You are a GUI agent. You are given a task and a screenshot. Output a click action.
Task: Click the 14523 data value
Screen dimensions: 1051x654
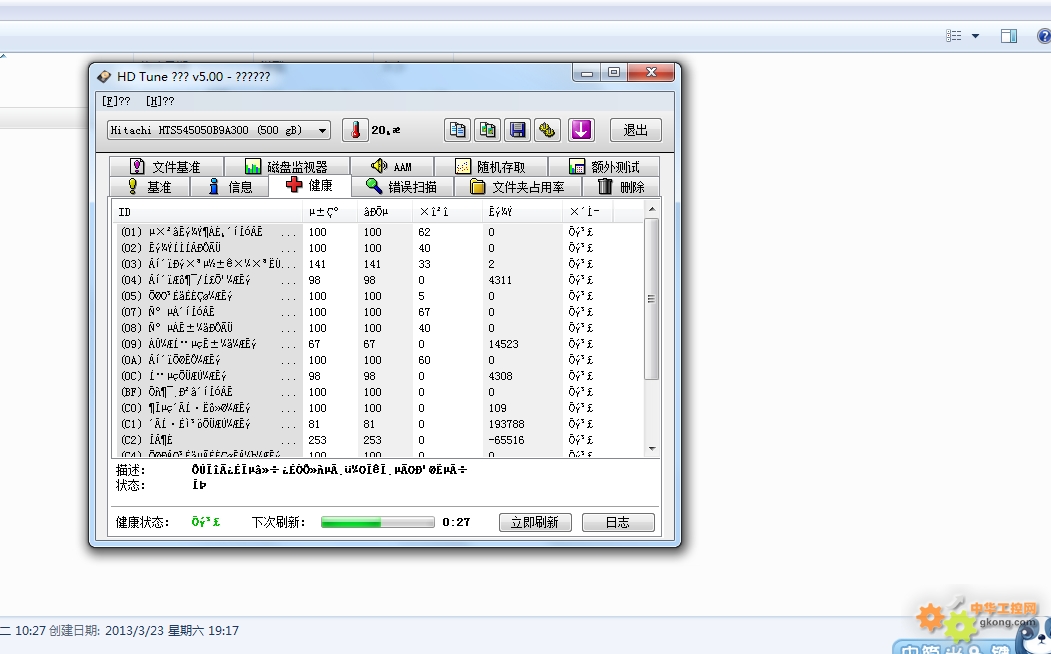click(503, 344)
